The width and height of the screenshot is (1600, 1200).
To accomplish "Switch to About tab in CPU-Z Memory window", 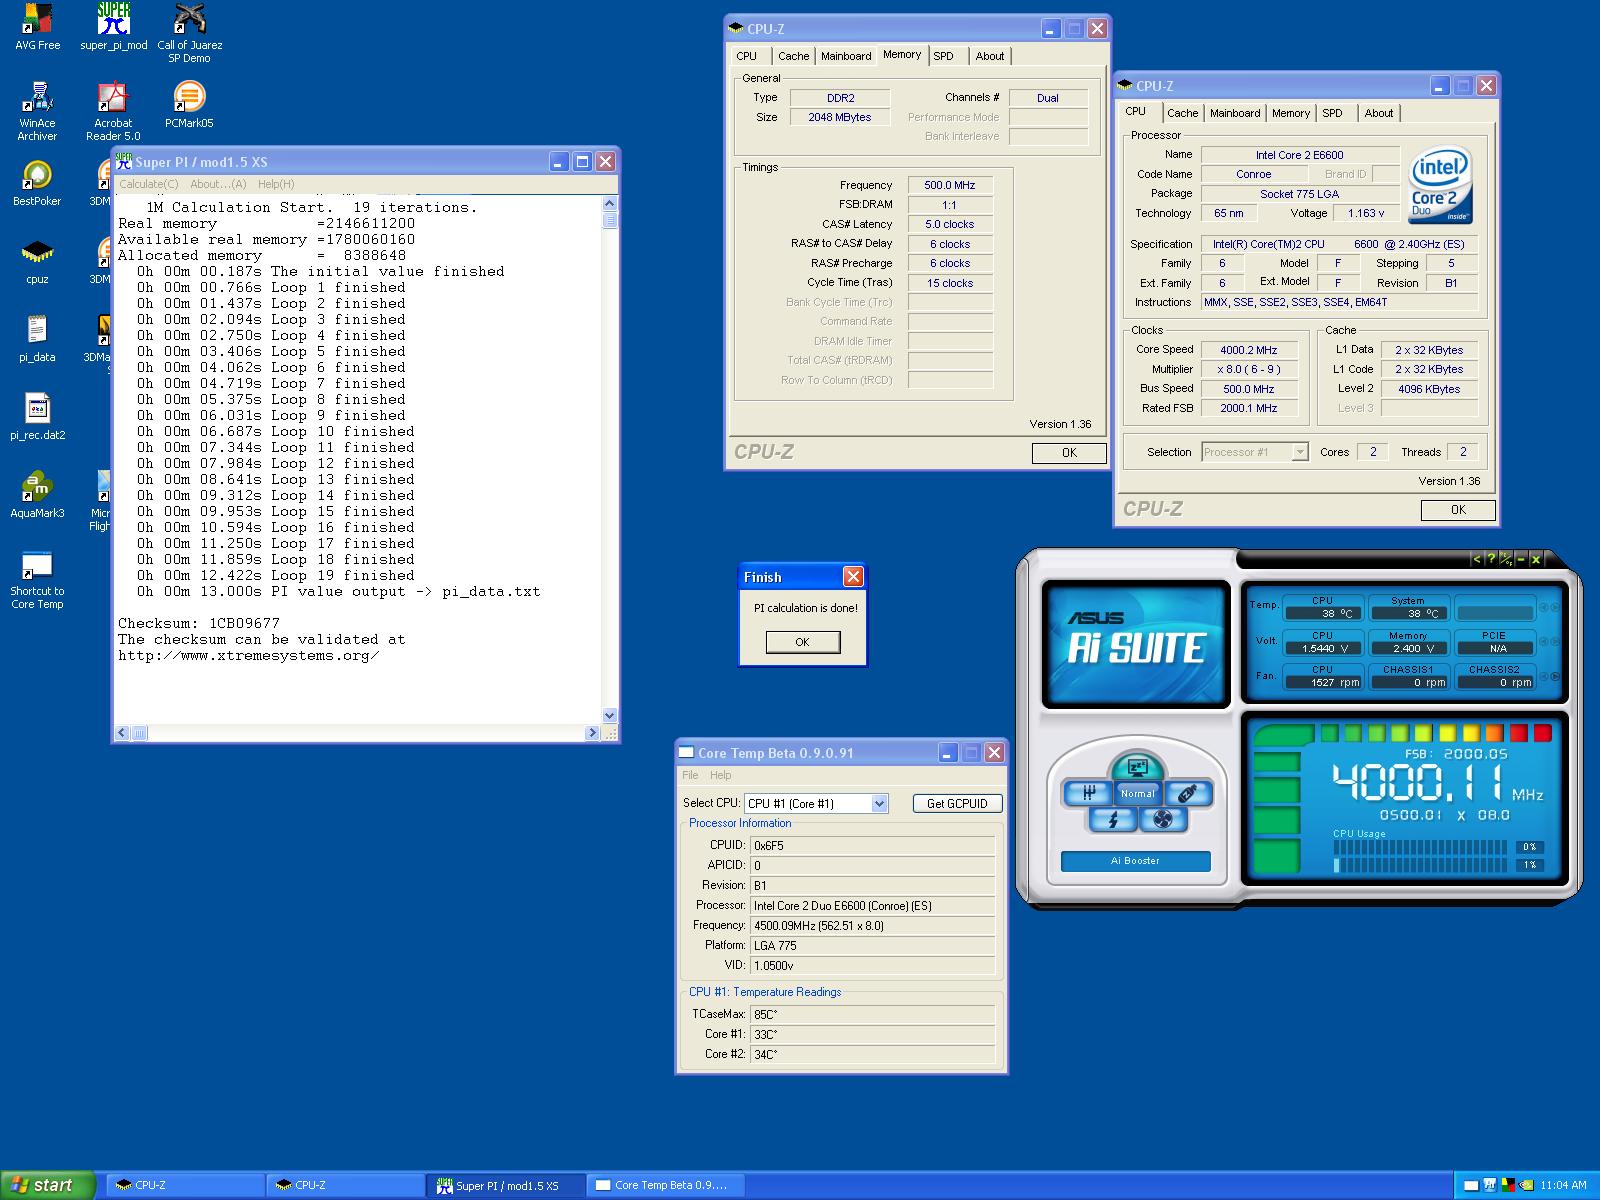I will tap(990, 56).
